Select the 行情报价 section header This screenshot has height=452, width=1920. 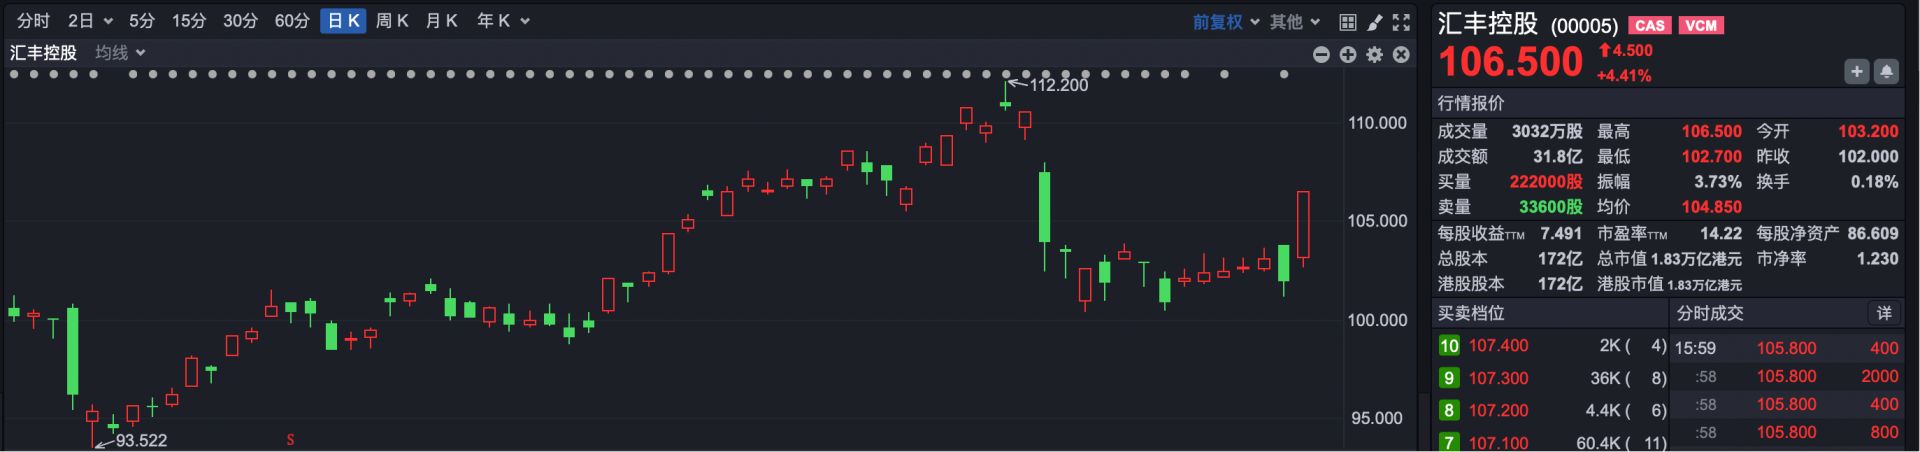click(x=1471, y=103)
